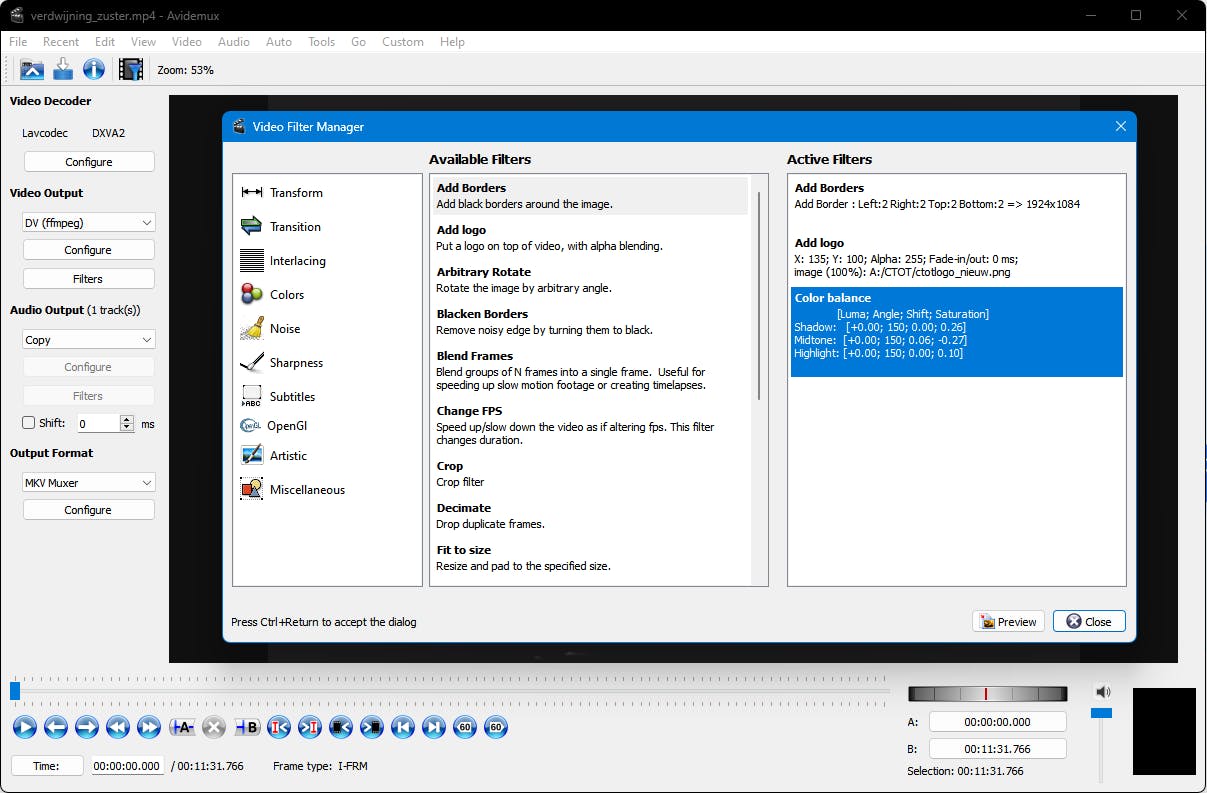Enable the audio Shift checkbox

(x=29, y=423)
